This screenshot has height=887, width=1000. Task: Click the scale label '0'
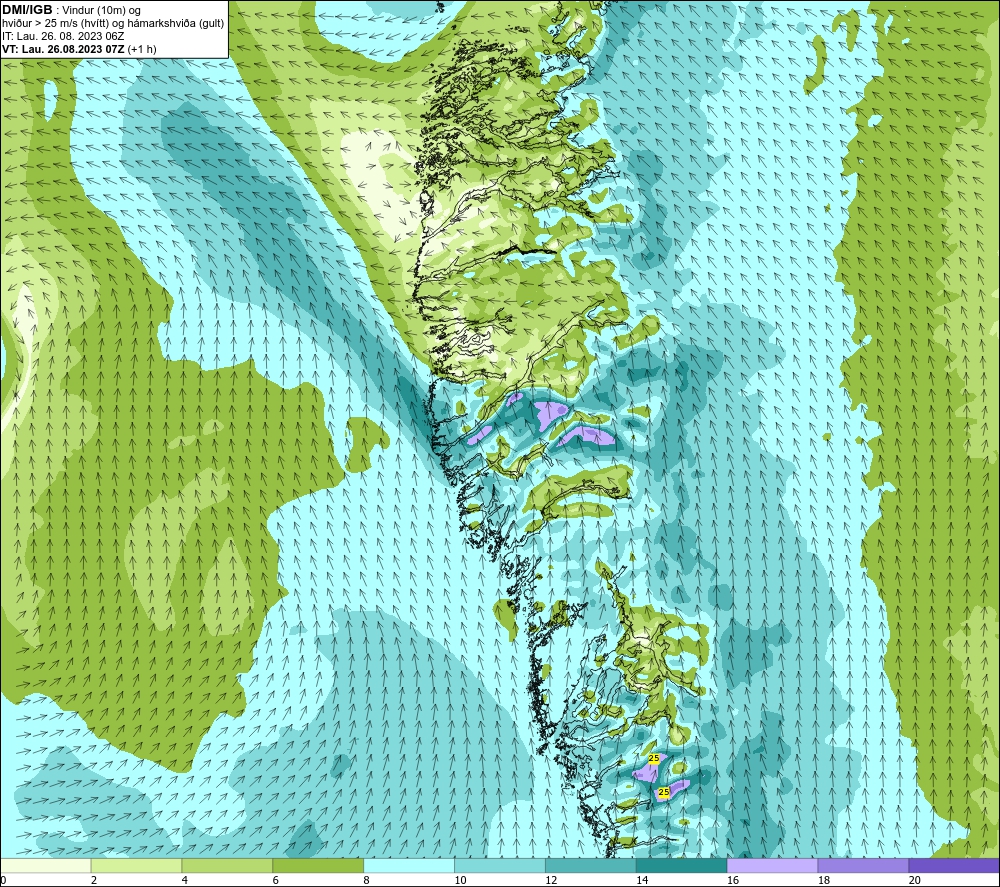pyautogui.click(x=3, y=881)
